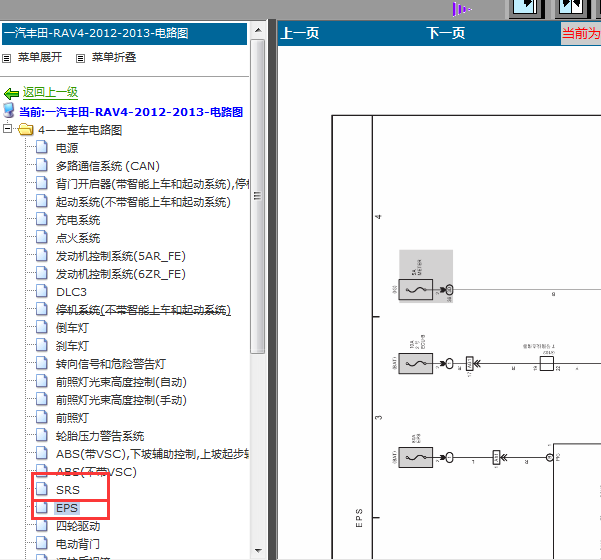
Task: Click list icon beside 菜单展开
Action: [x=7, y=59]
